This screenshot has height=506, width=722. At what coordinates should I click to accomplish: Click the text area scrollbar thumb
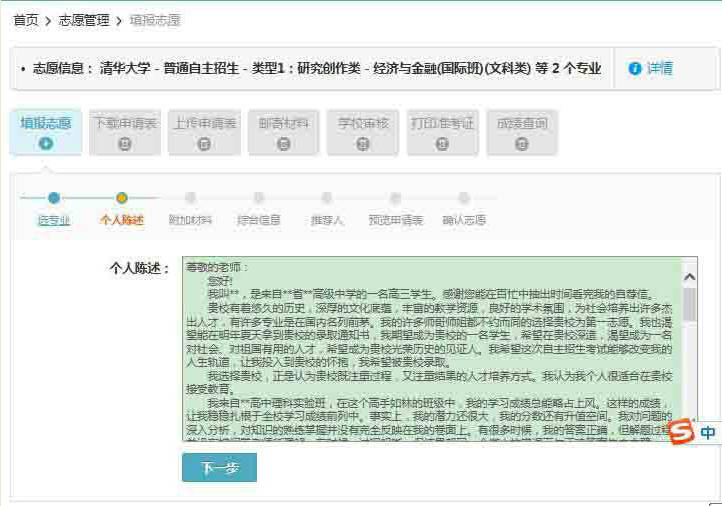coord(689,305)
